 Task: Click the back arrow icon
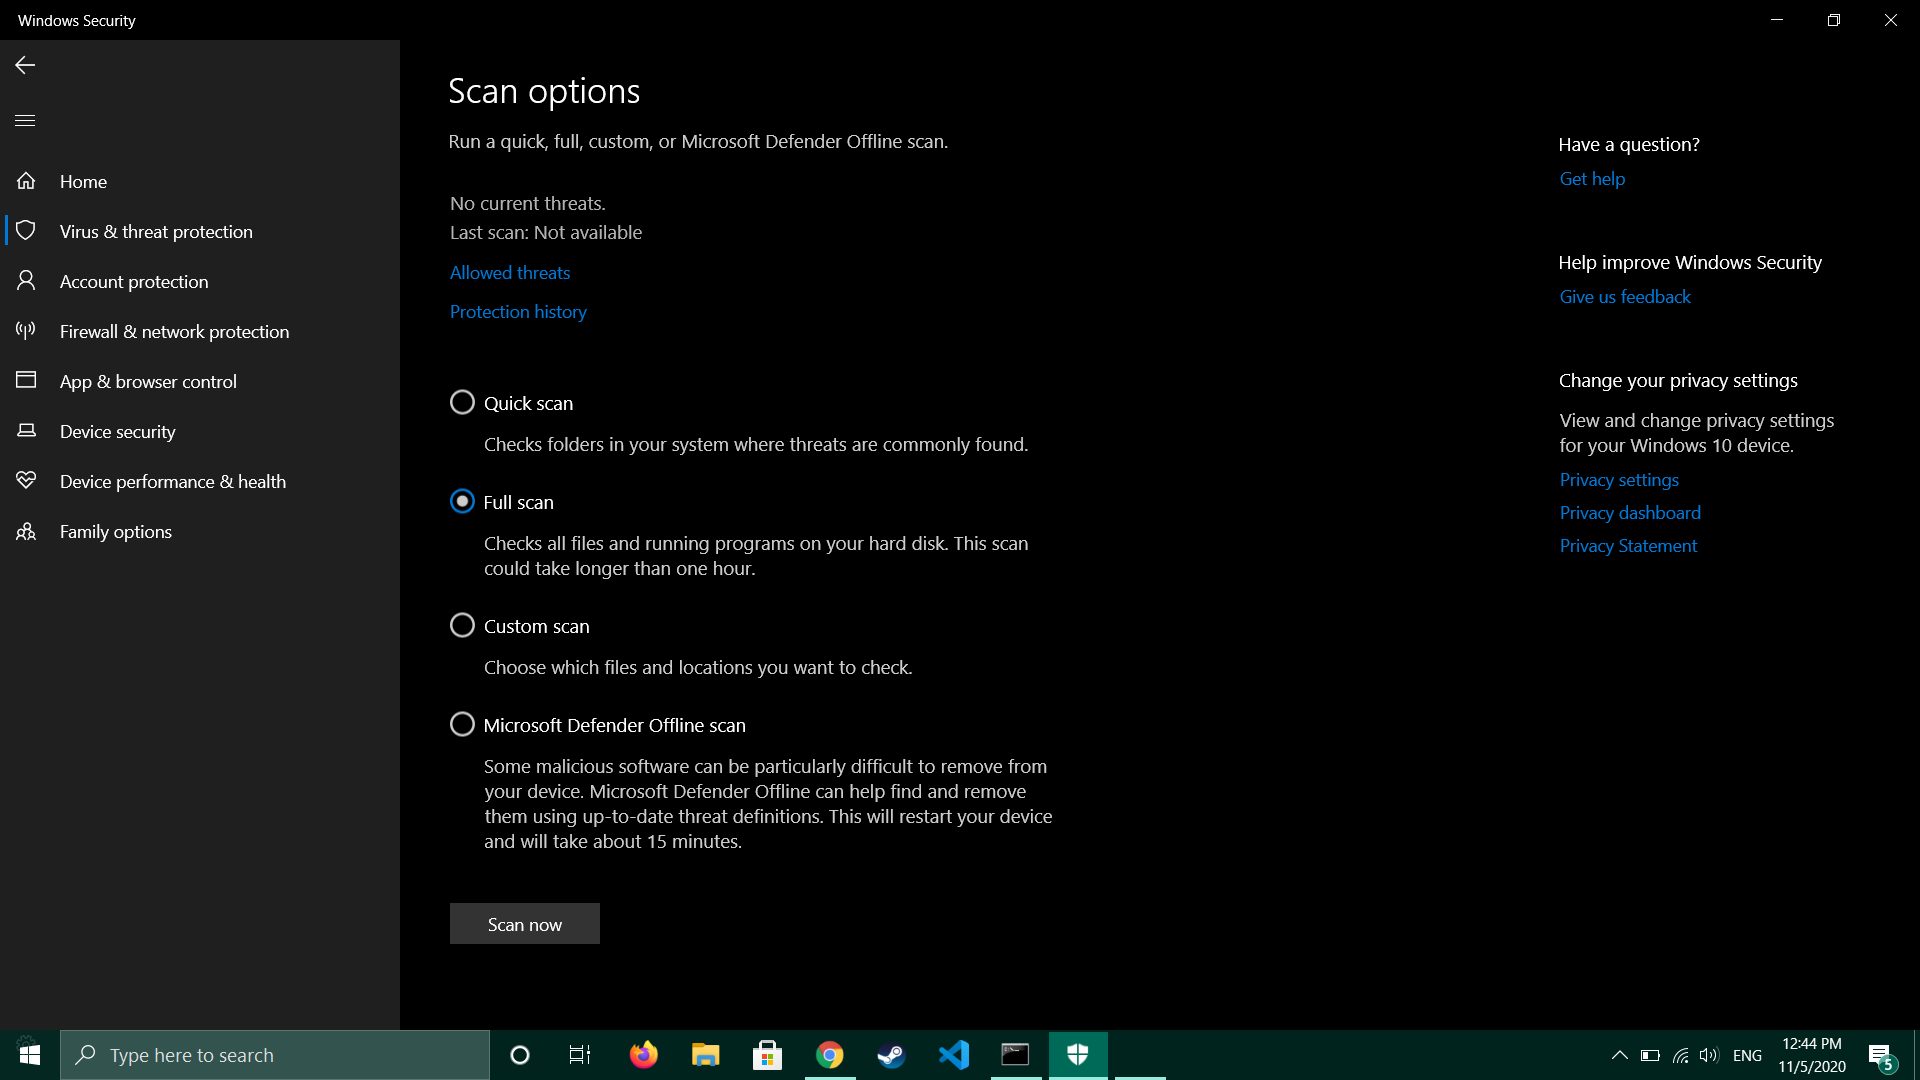click(25, 65)
